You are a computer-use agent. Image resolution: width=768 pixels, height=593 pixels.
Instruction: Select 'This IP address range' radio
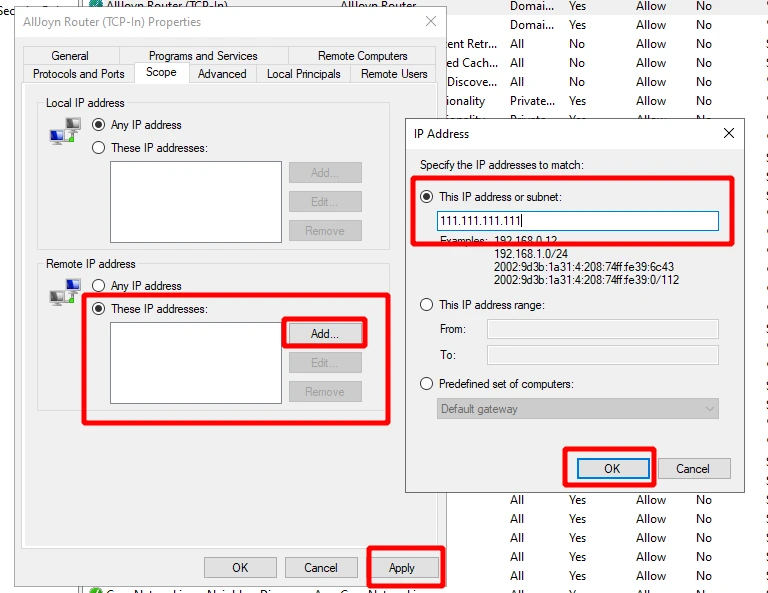[x=427, y=305]
